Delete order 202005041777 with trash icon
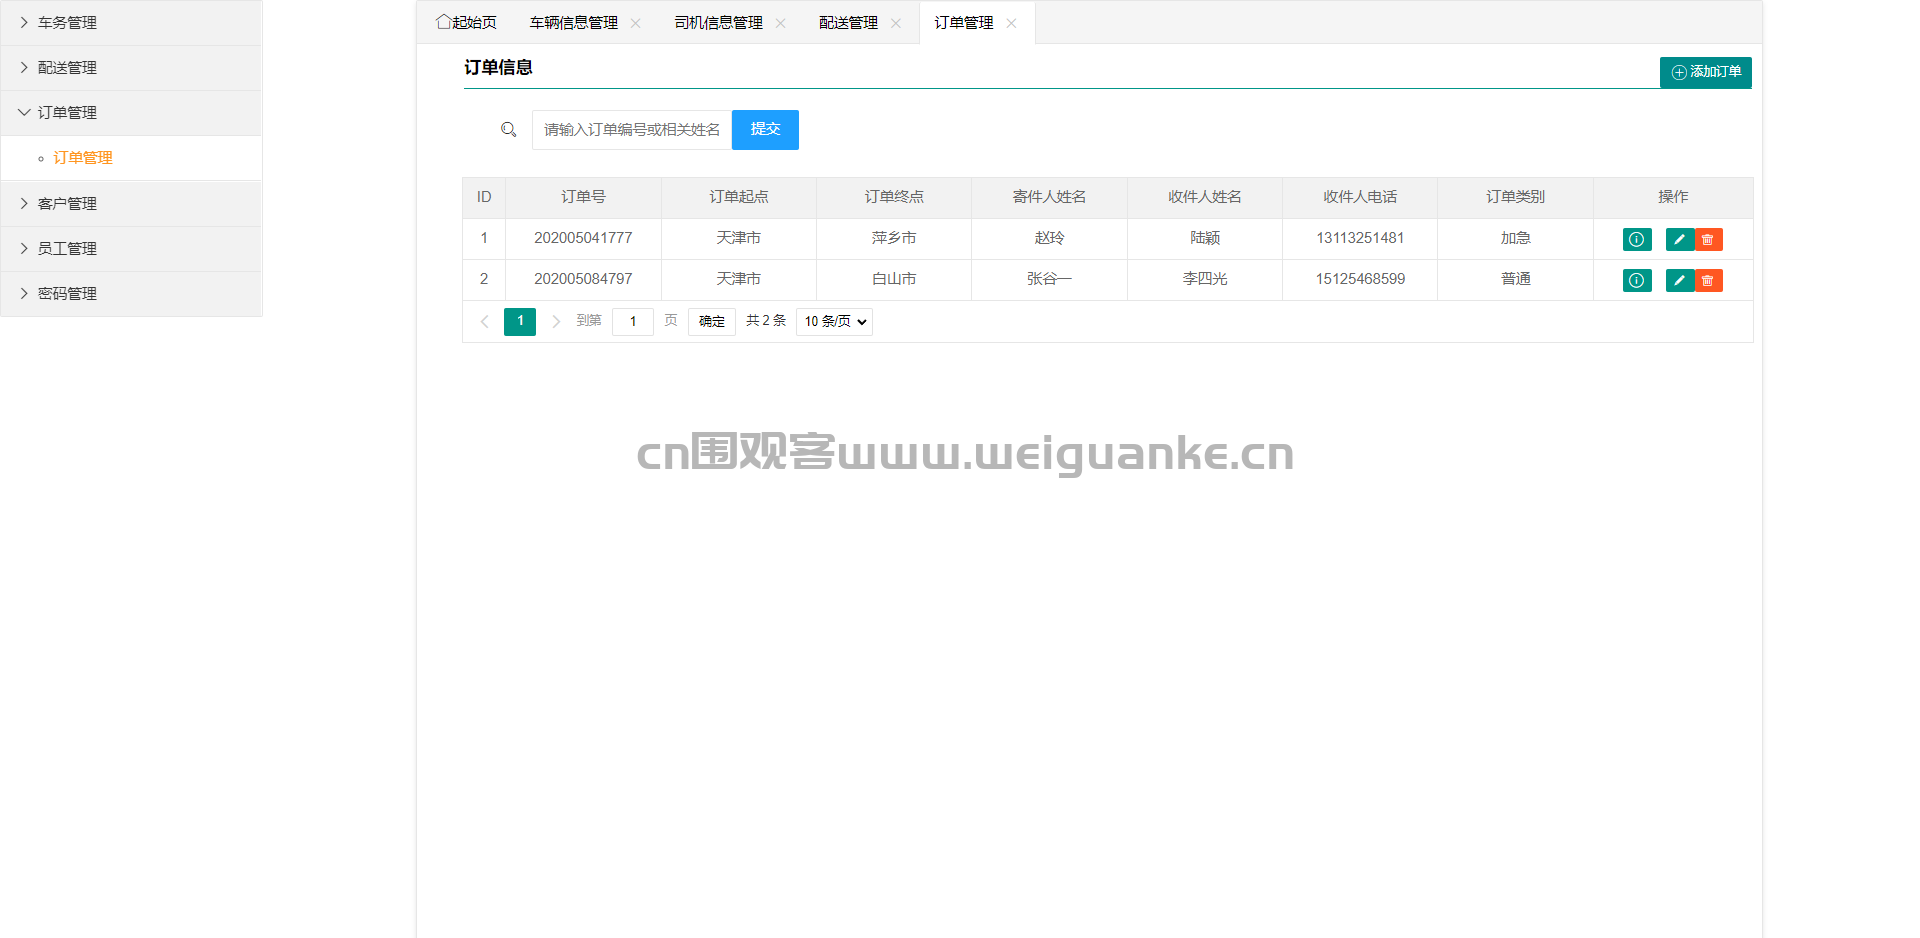Image resolution: width=1920 pixels, height=938 pixels. [1708, 239]
